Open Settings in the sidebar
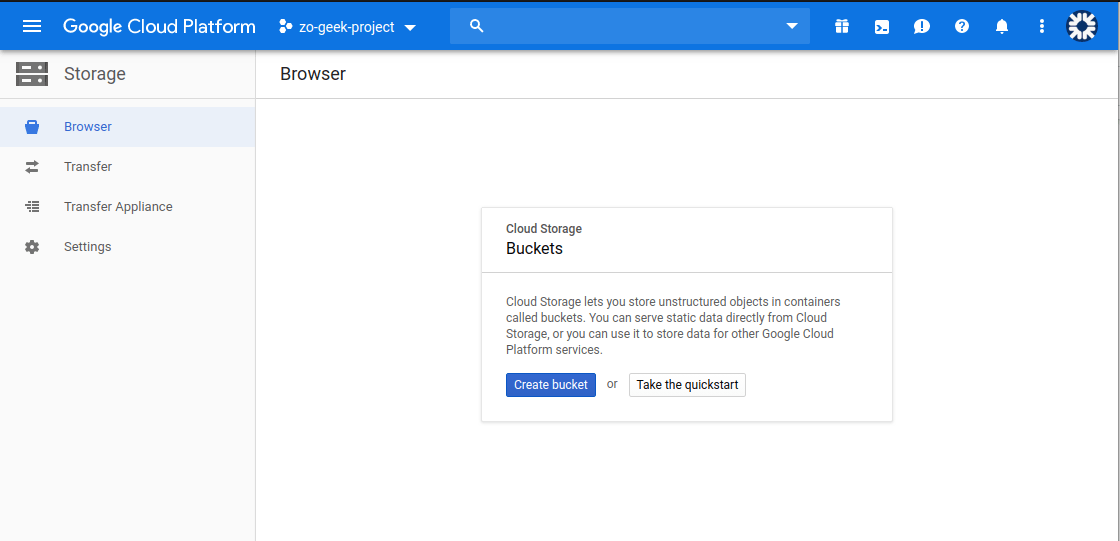This screenshot has width=1120, height=541. (x=127, y=247)
